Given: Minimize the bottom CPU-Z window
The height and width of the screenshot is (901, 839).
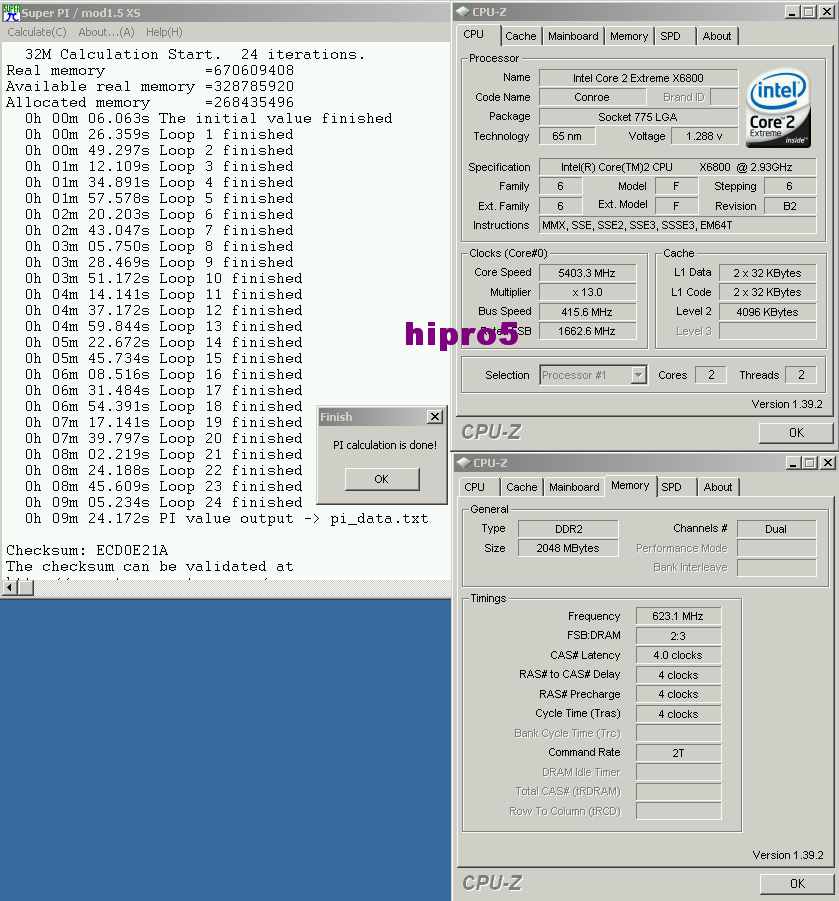Looking at the screenshot, I should (x=793, y=463).
